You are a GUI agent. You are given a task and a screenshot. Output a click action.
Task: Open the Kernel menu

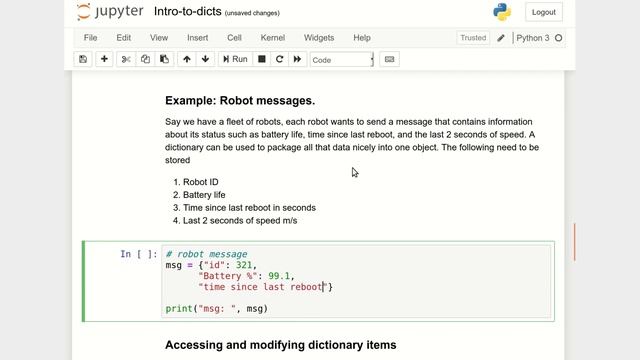pos(273,38)
